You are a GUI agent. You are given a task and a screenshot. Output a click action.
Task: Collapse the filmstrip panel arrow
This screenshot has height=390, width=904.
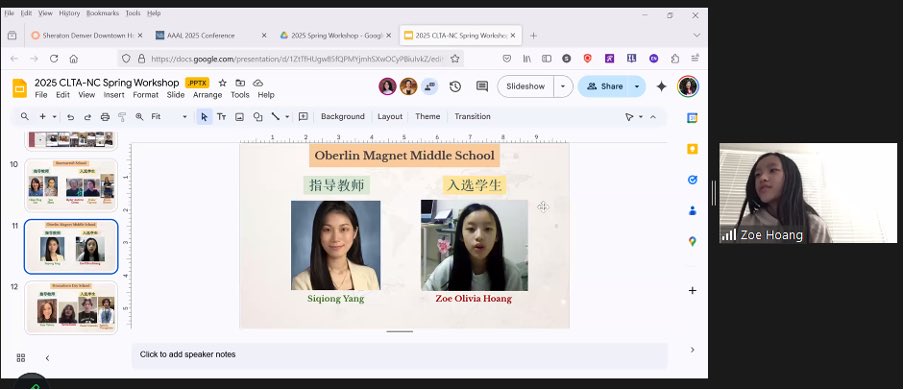pos(47,358)
